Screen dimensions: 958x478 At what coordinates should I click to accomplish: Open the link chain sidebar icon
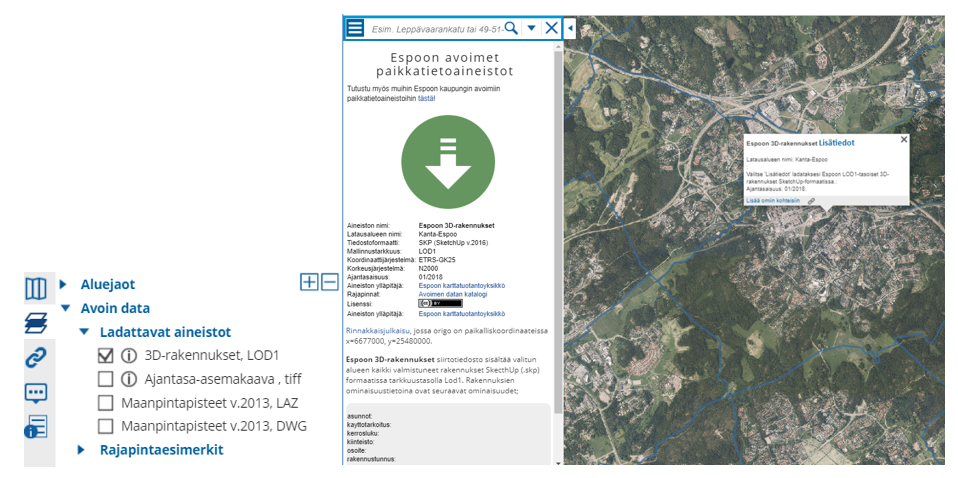pos(36,357)
